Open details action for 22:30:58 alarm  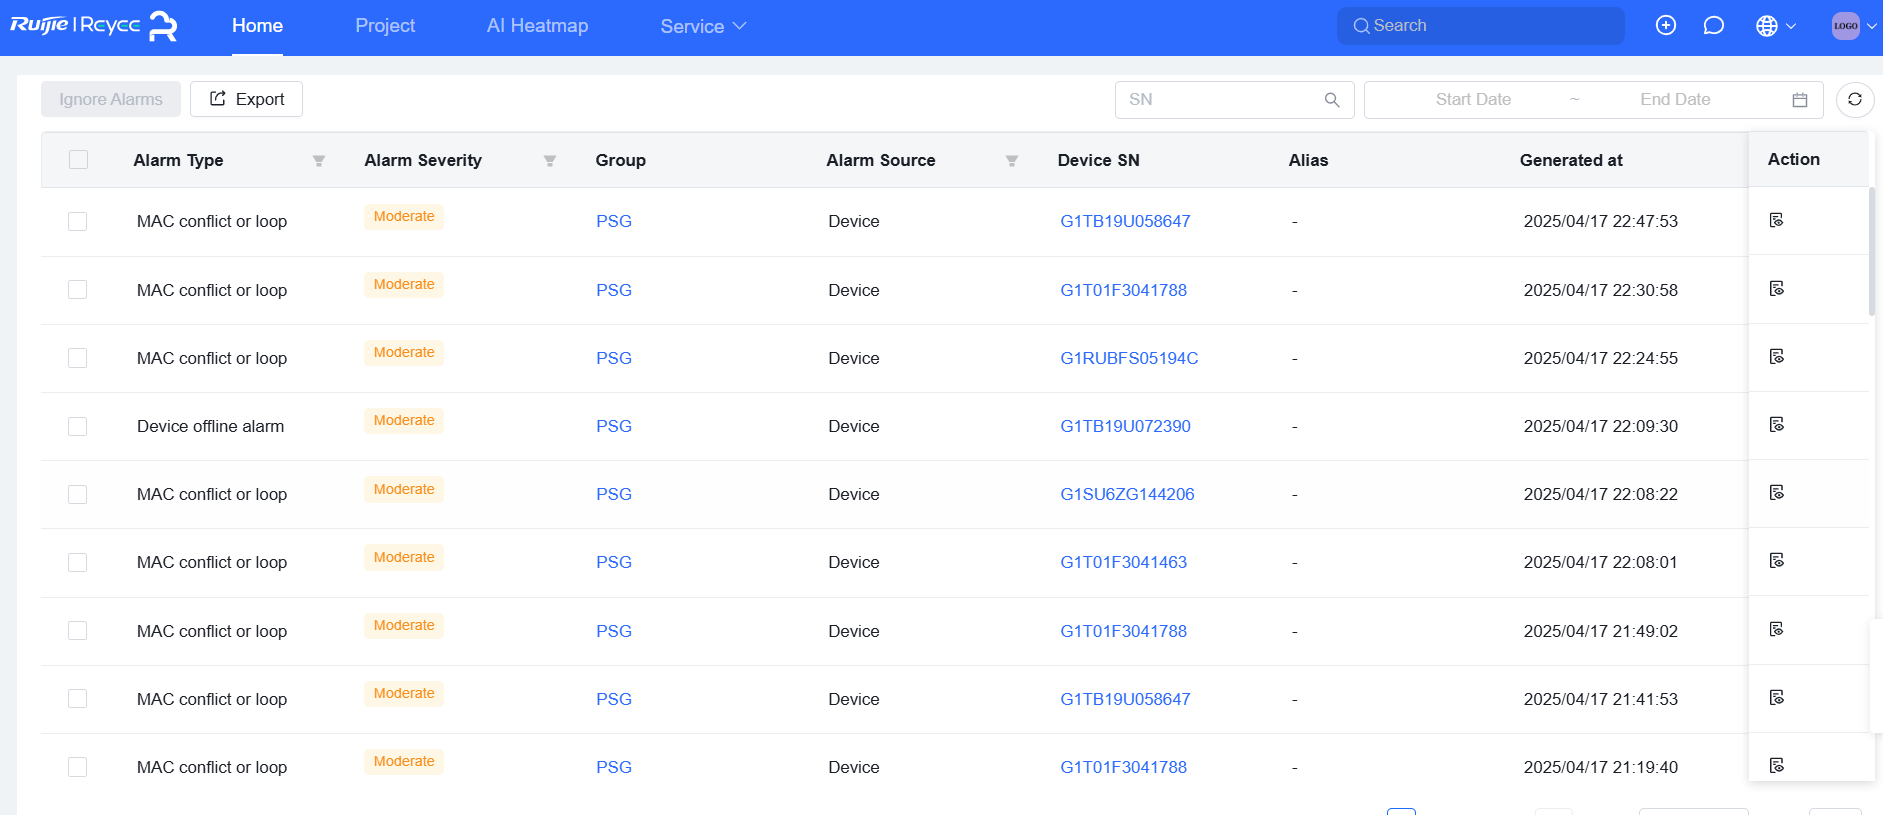tap(1777, 288)
